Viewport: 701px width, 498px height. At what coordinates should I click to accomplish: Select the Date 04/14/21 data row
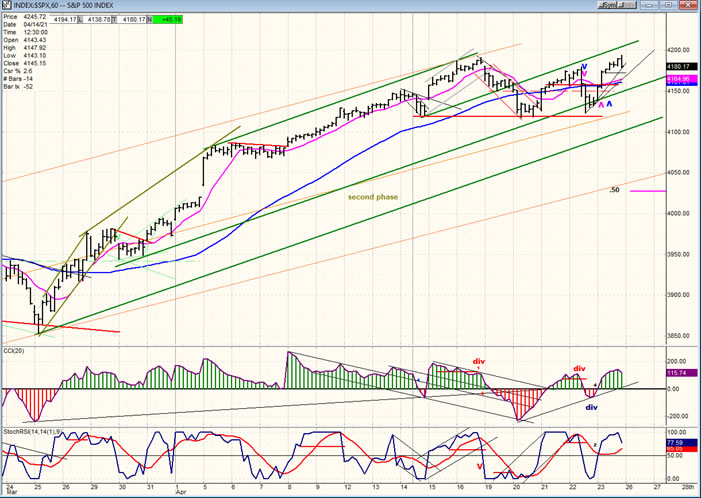25,25
